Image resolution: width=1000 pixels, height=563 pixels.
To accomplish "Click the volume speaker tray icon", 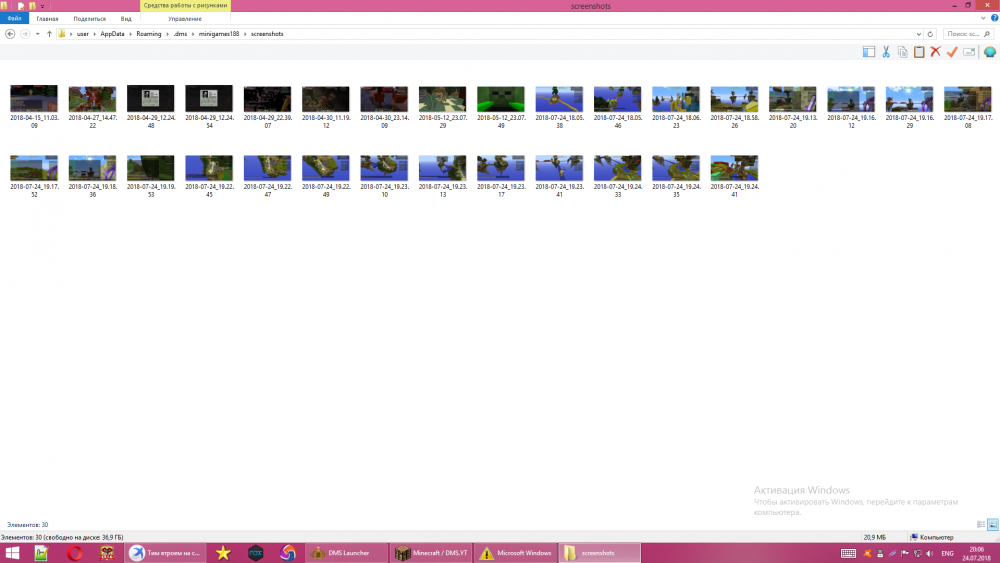I will pos(930,553).
